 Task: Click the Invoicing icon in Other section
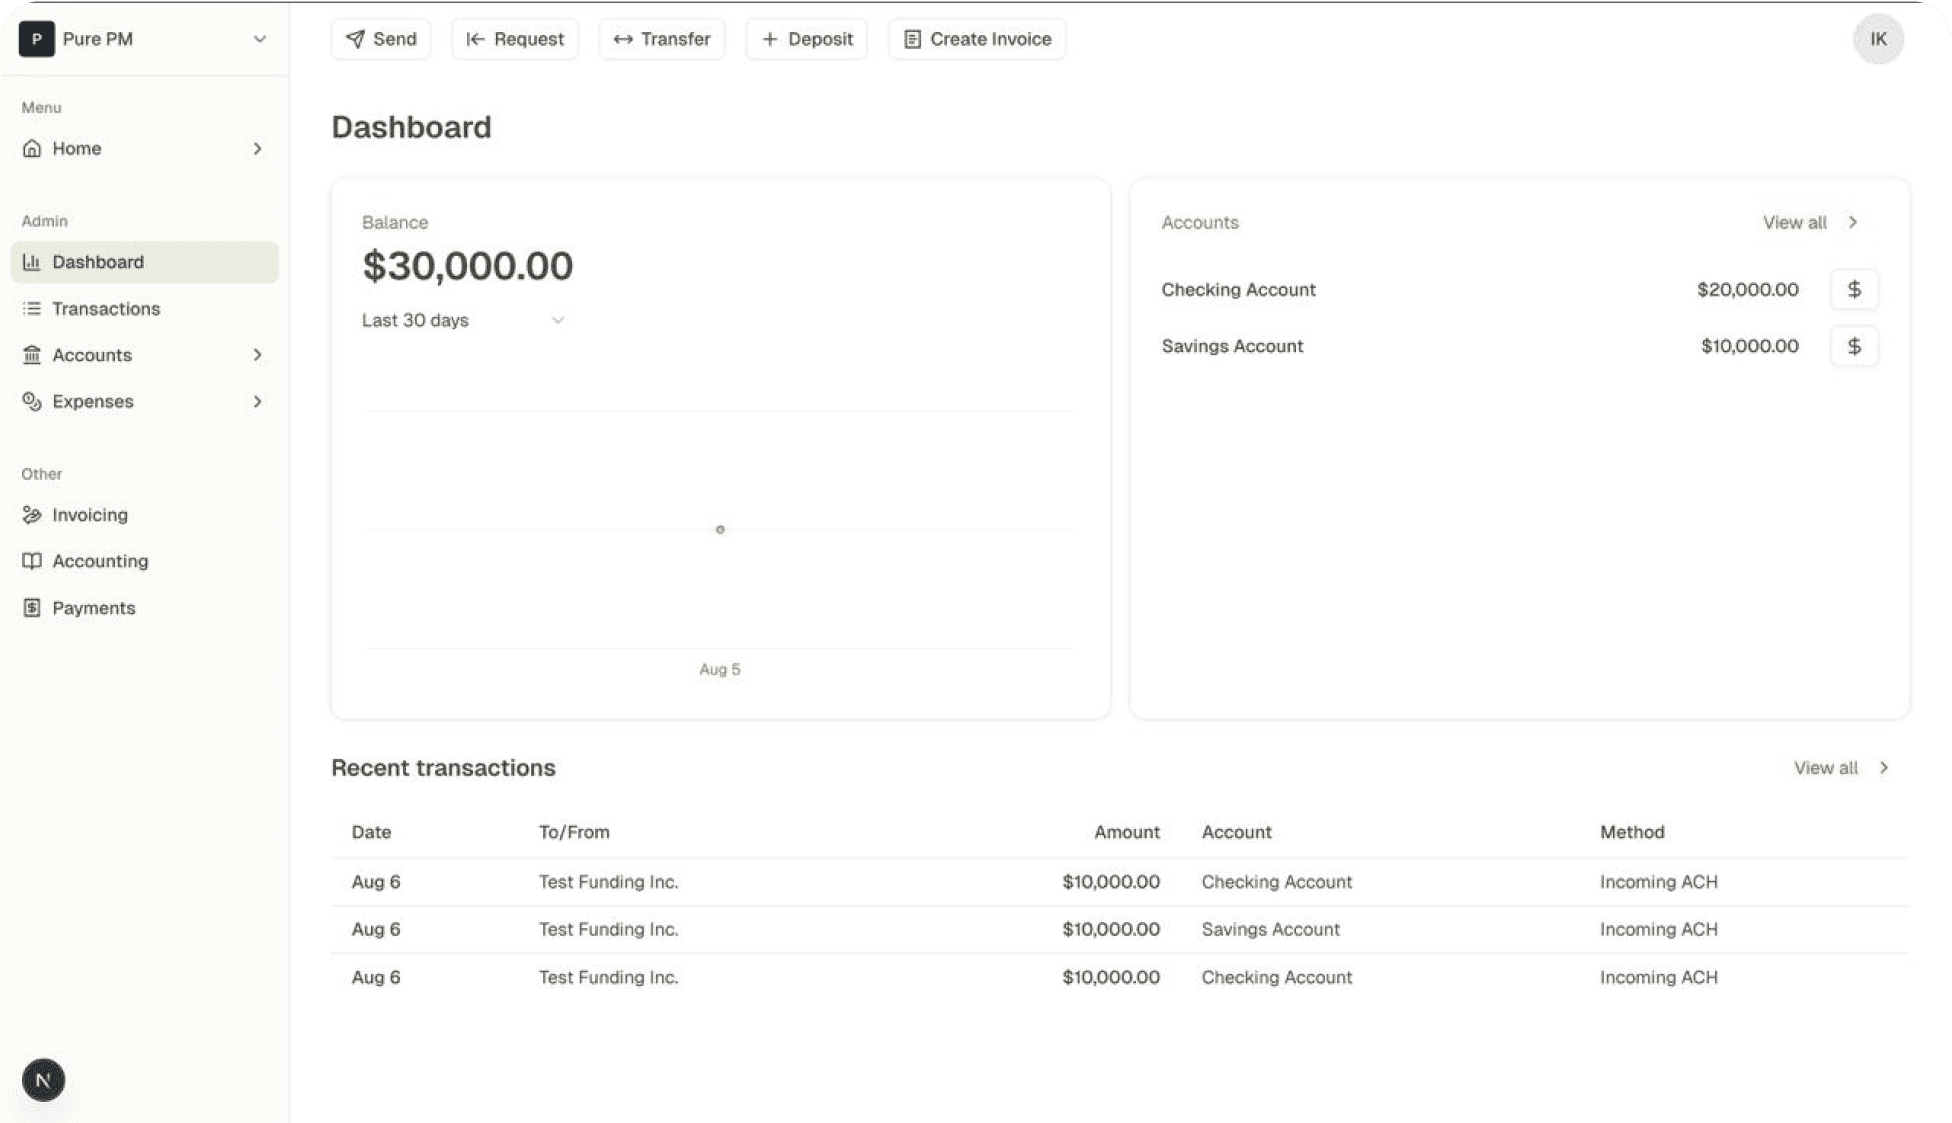pyautogui.click(x=32, y=514)
